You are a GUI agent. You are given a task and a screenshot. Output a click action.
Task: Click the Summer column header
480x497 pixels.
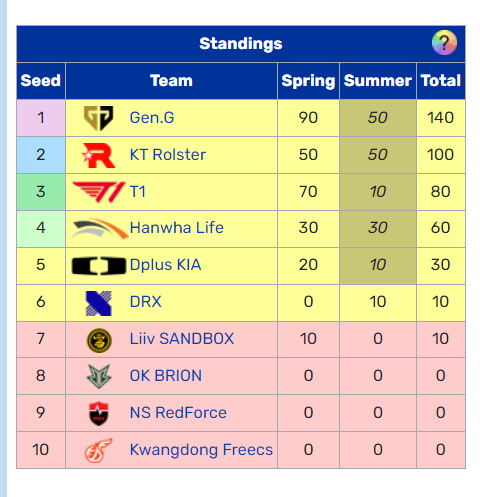[x=378, y=81]
